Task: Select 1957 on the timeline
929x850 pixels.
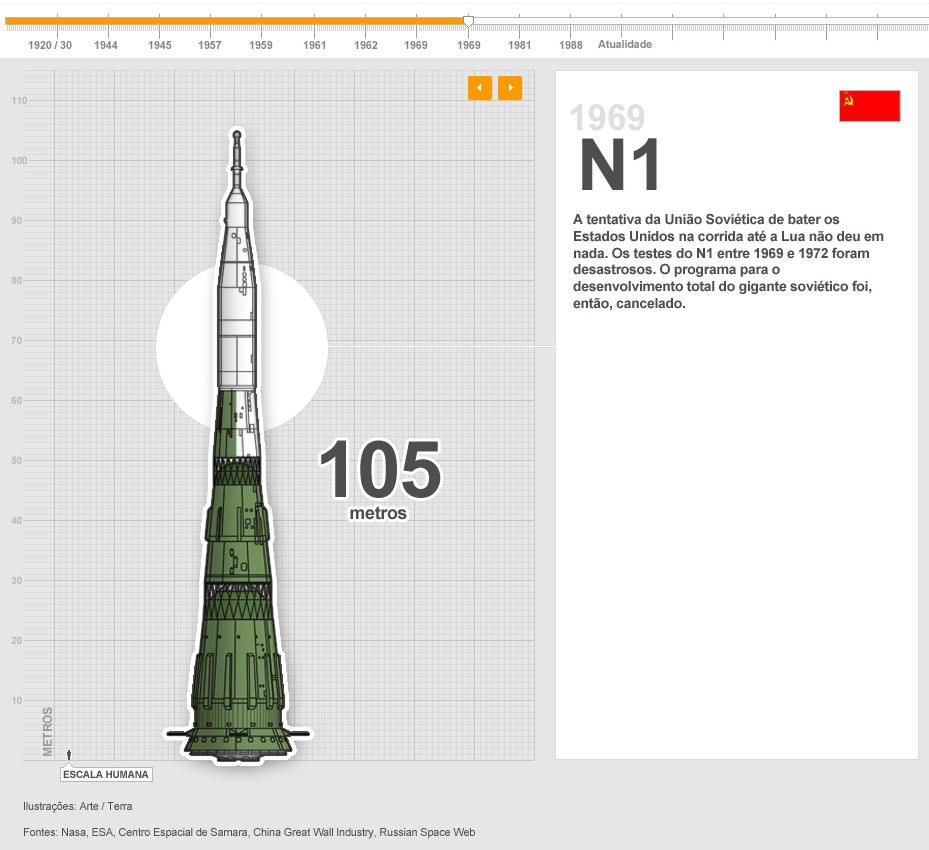Action: click(x=210, y=45)
